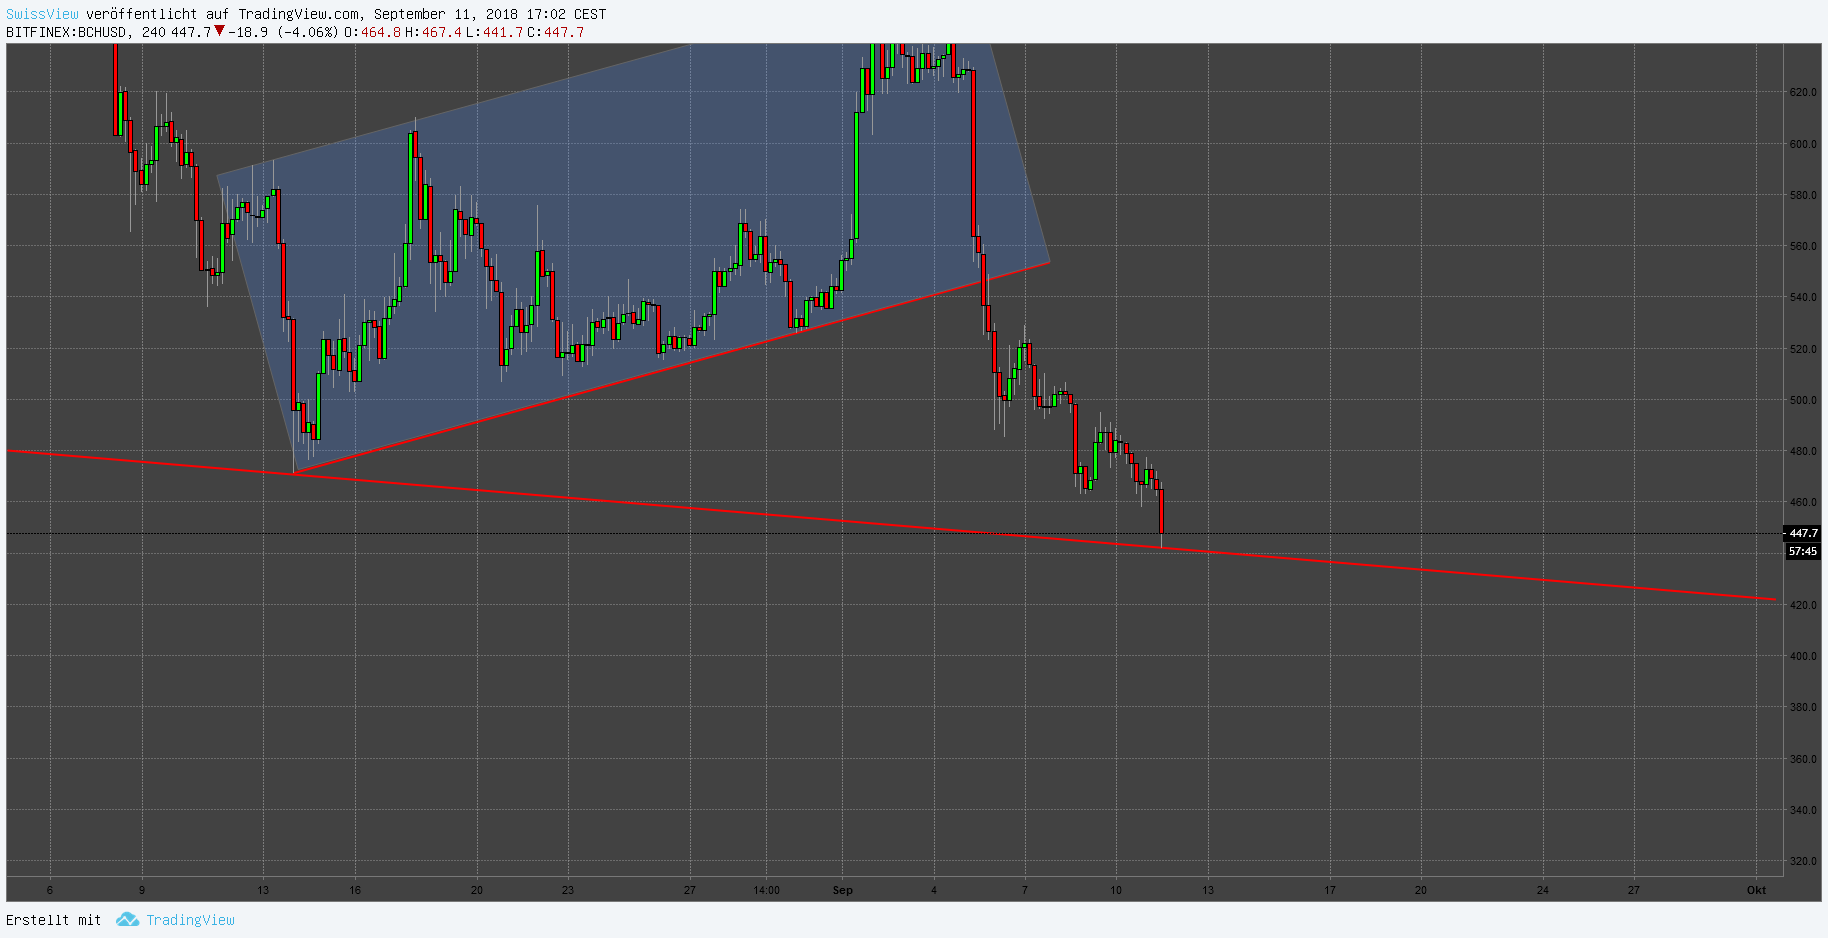Click the 460.0 price axis label

(x=1803, y=502)
